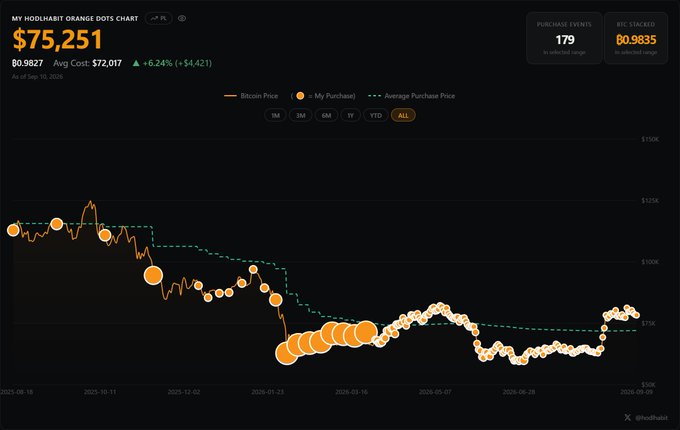Screen dimensions: 680x430
Task: Click the 'As of Sep 10, 2026' date
Action: (x=37, y=76)
